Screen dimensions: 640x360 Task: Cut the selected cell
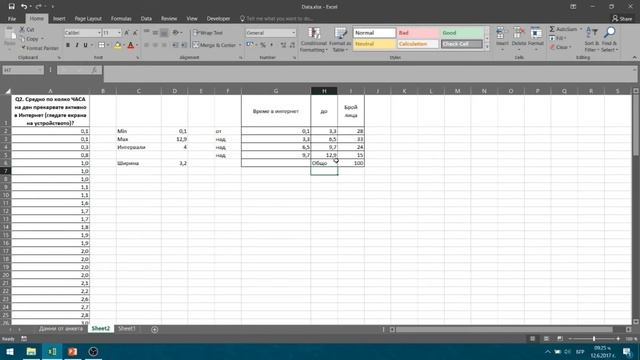[27, 30]
